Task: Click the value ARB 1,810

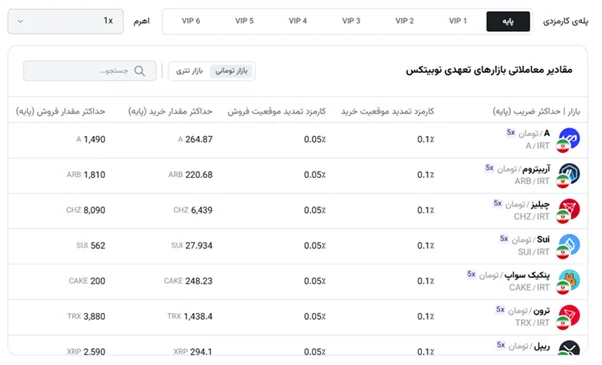Action: 86,175
